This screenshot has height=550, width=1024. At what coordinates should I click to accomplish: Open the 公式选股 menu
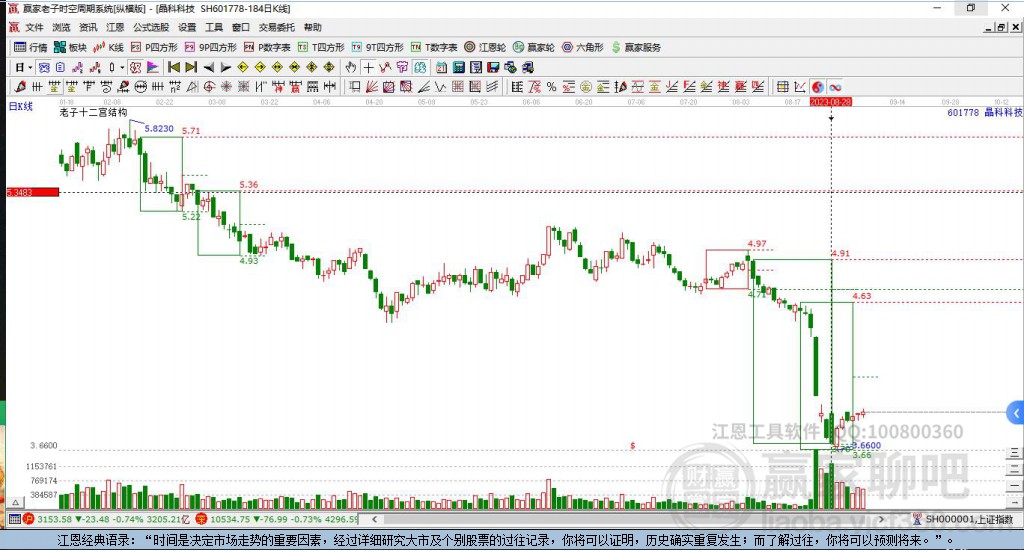151,27
